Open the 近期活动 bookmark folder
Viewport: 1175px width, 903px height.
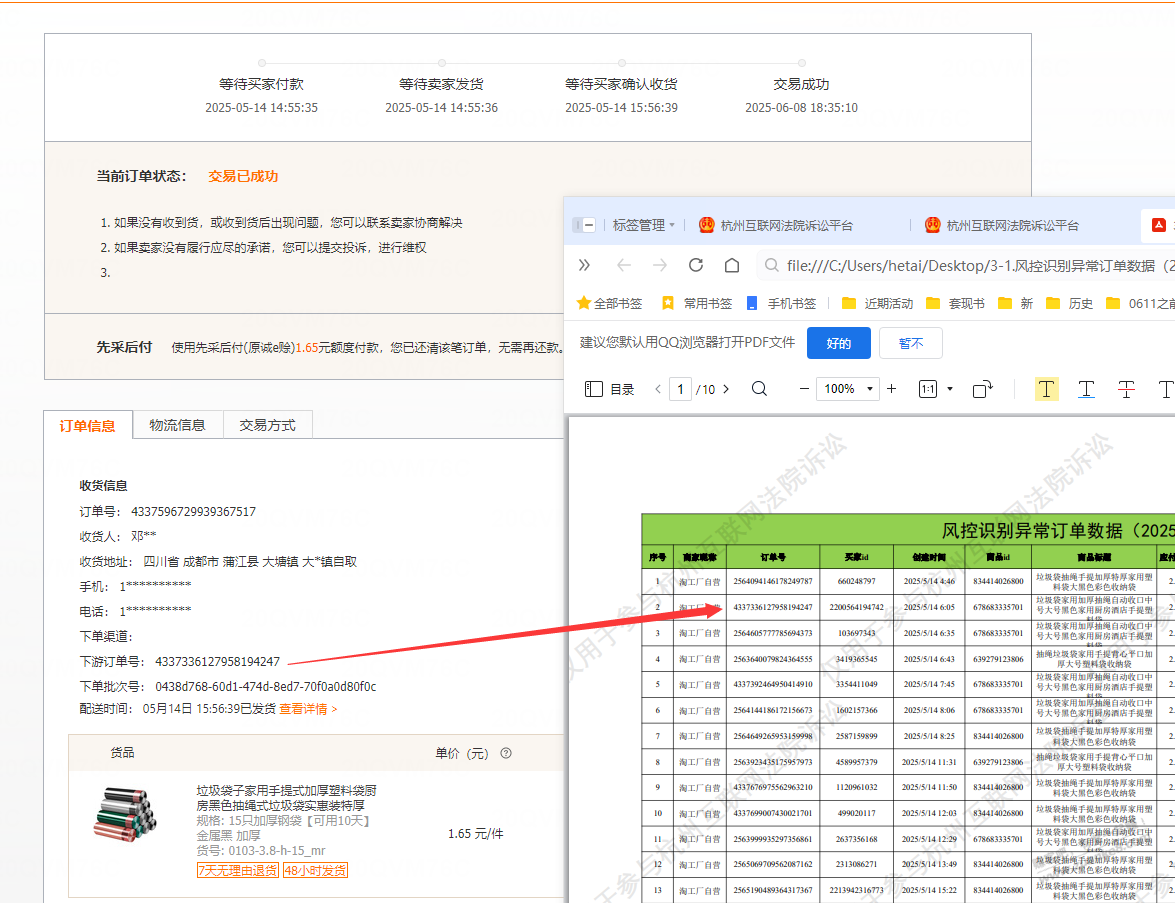(877, 303)
